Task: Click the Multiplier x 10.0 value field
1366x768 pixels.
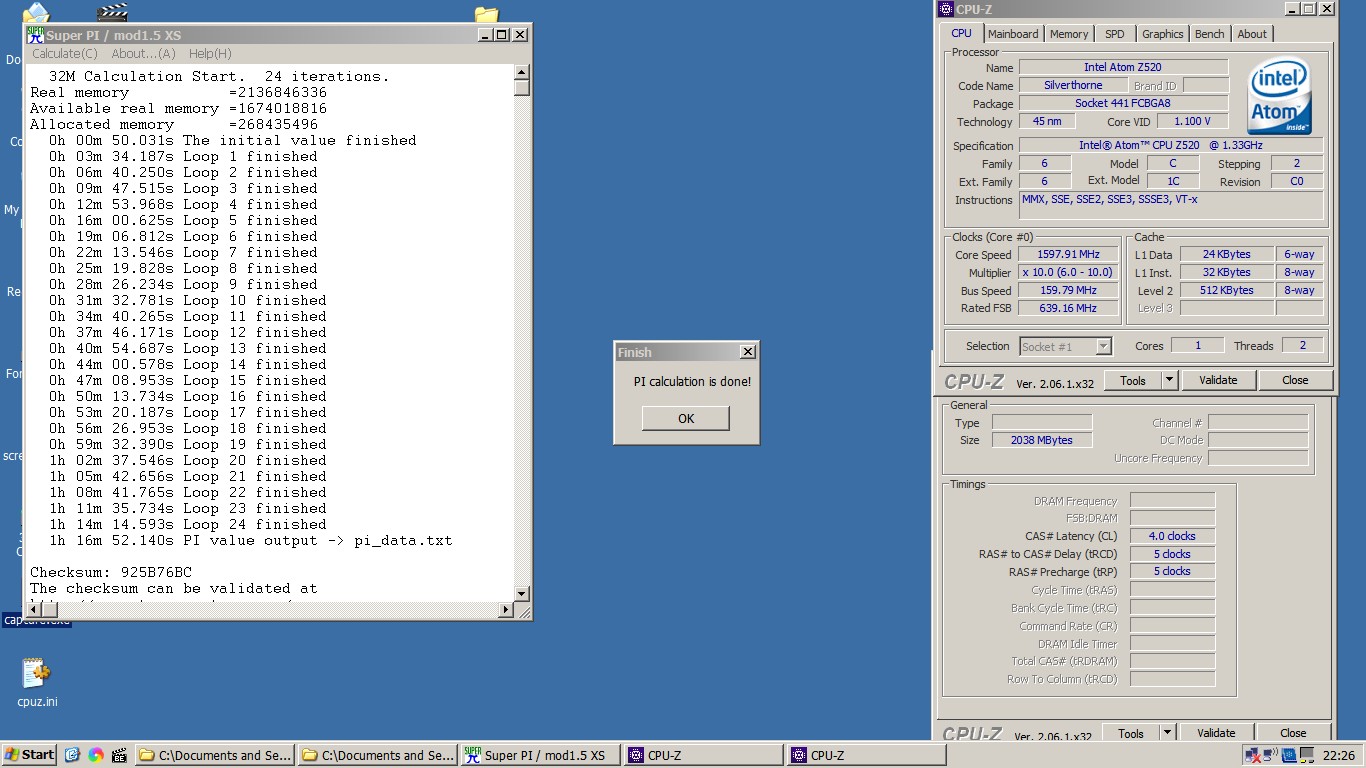Action: click(1068, 273)
